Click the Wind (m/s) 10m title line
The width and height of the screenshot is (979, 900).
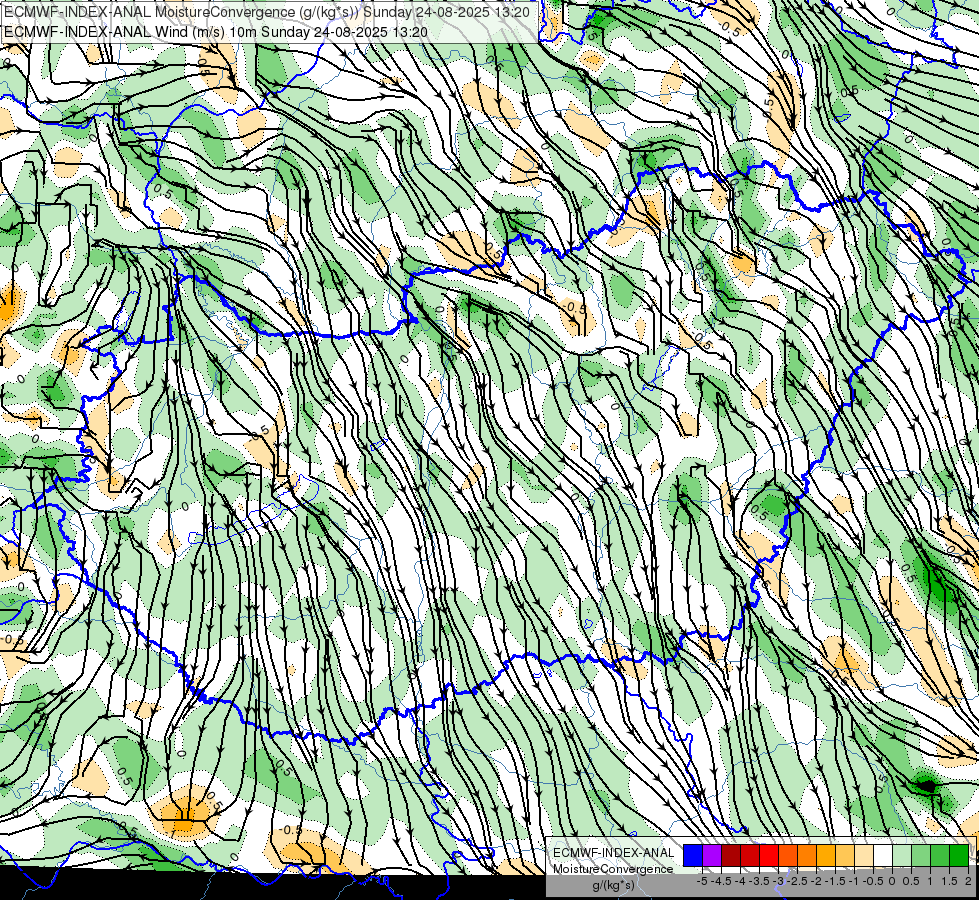(216, 31)
